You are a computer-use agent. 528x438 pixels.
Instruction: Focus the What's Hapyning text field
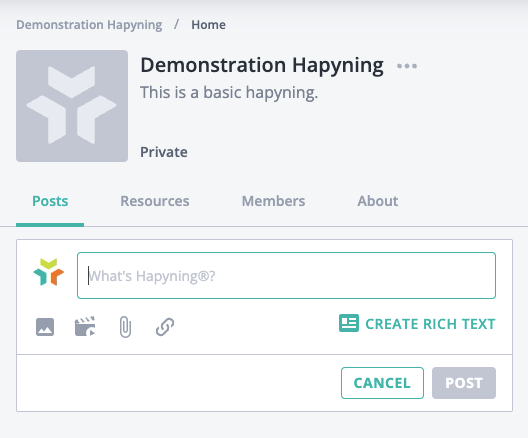coord(286,275)
